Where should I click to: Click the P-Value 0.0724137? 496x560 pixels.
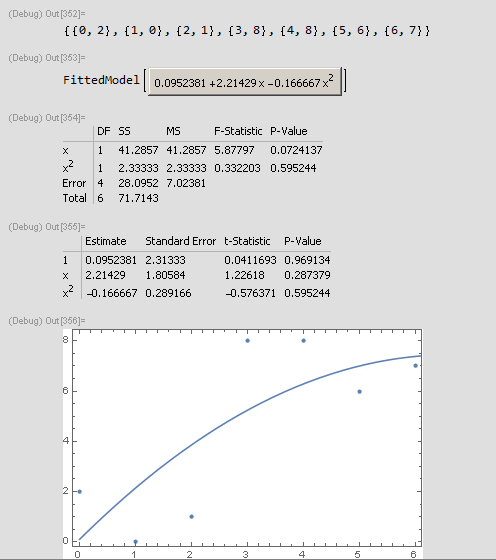[x=296, y=150]
